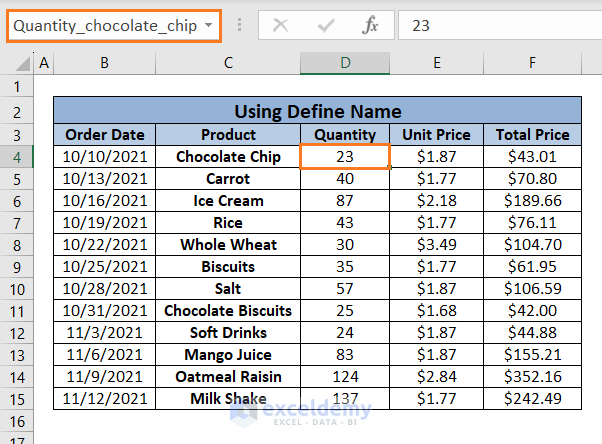Select the Total Price cell $352.16

(532, 376)
